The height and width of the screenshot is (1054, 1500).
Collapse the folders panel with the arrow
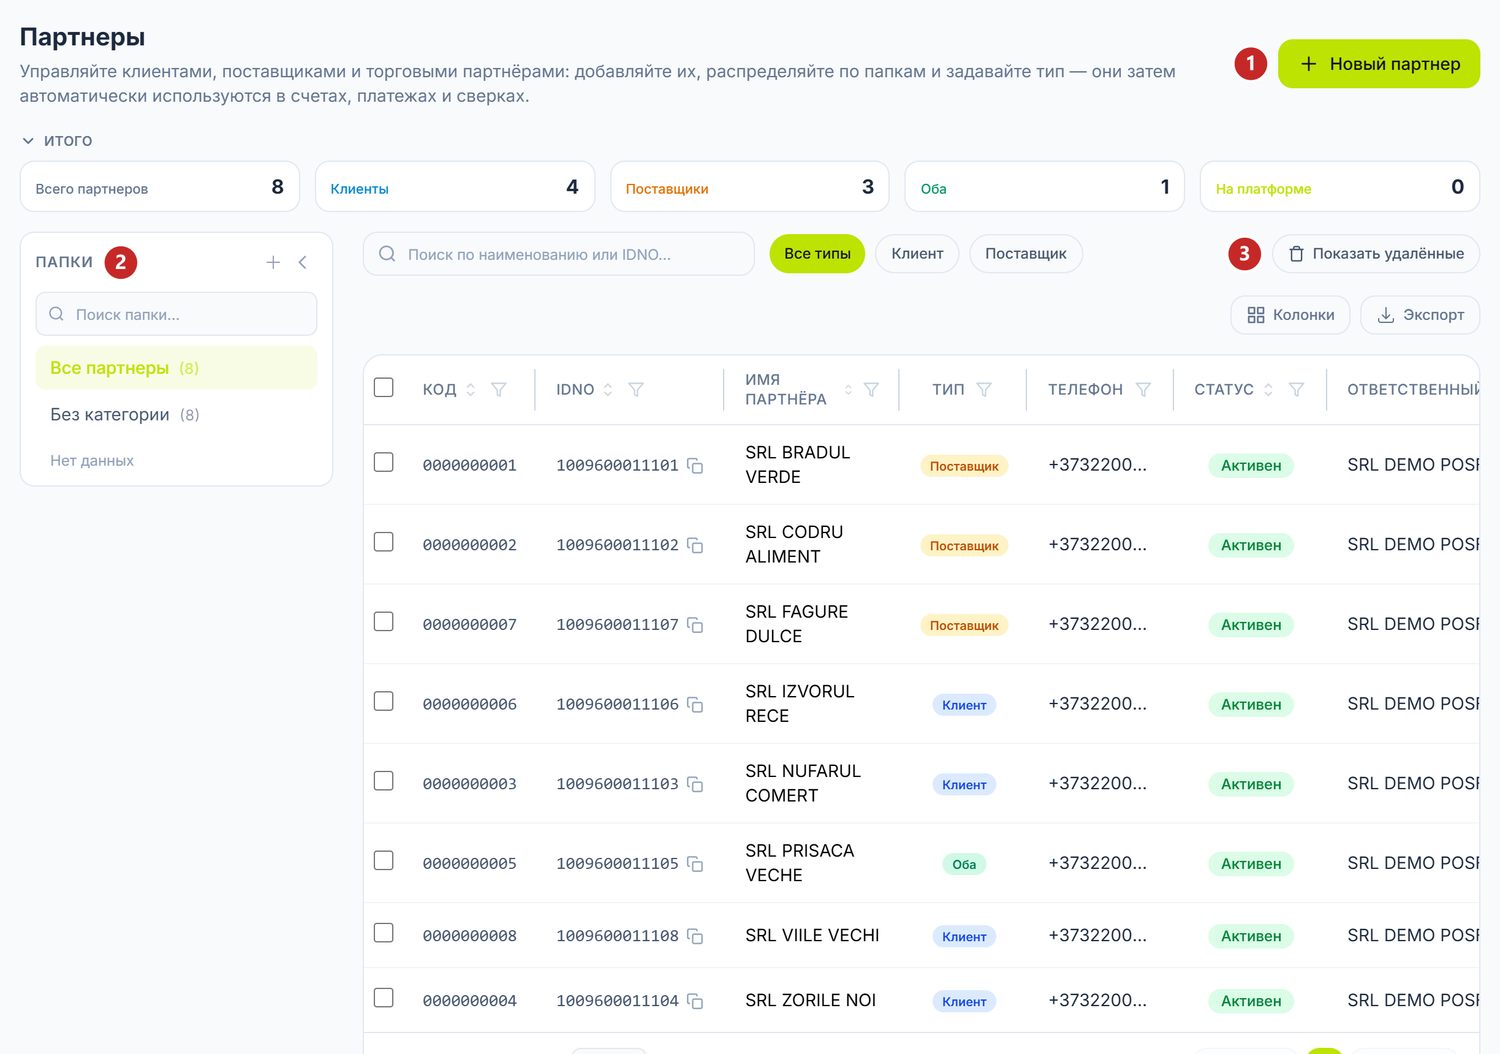[302, 262]
